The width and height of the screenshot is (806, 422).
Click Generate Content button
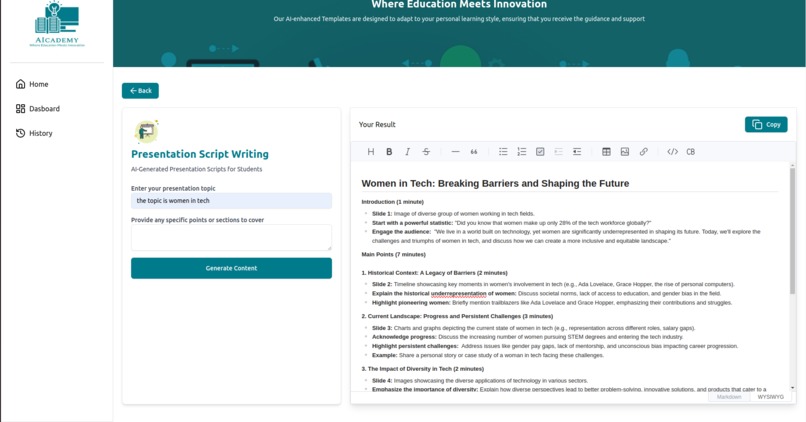click(231, 268)
